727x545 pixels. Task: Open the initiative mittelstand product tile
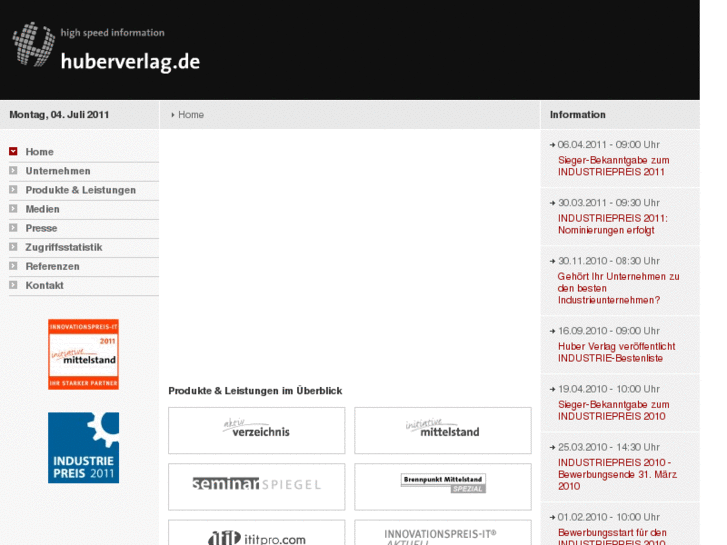click(443, 430)
